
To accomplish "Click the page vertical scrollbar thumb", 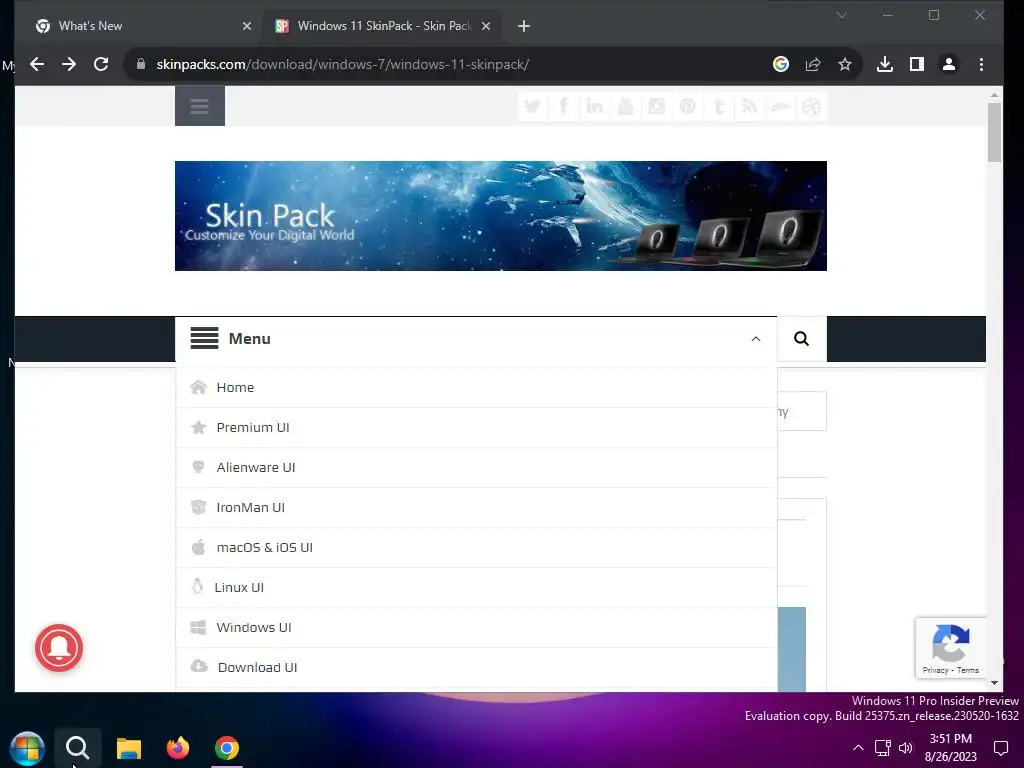I will (x=993, y=132).
